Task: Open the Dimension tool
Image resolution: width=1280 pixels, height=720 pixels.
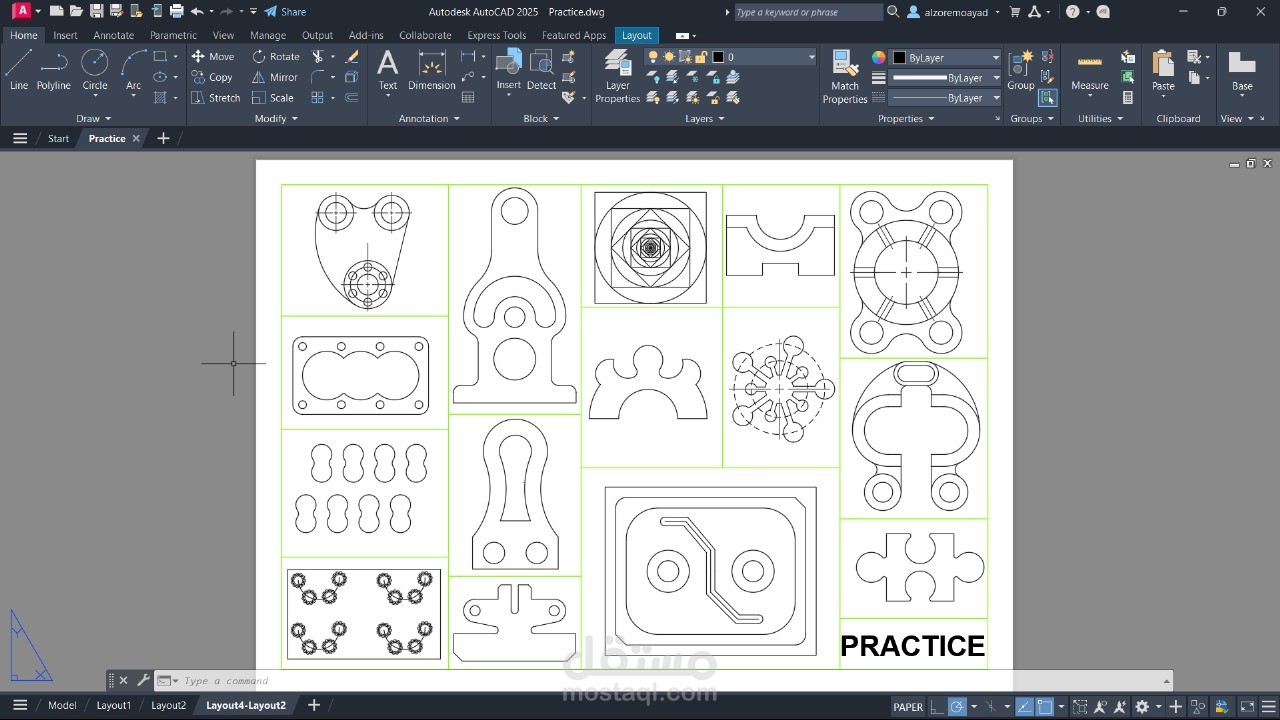Action: 432,70
